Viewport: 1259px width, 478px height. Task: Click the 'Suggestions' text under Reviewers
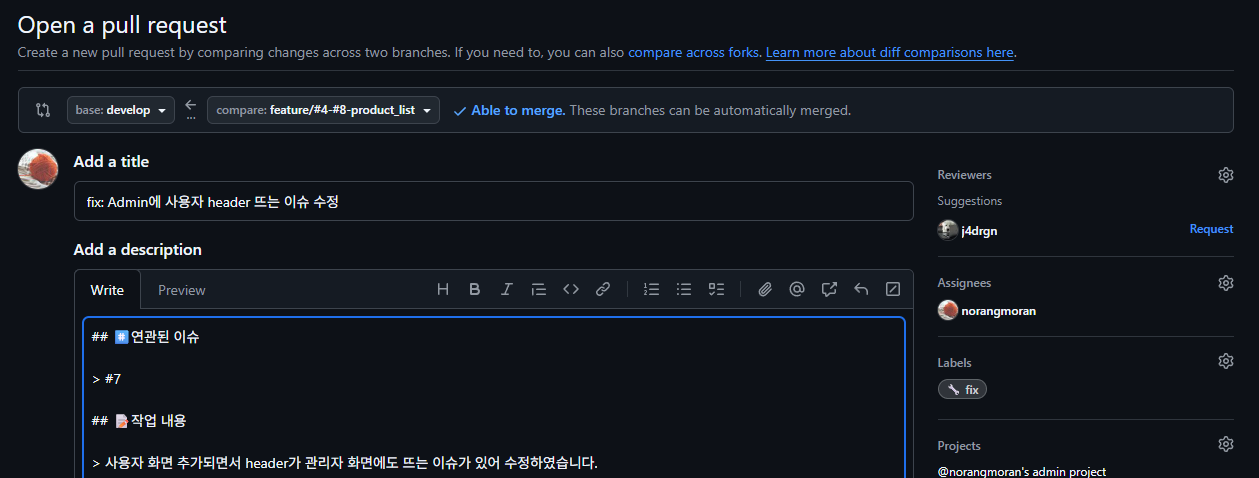point(969,201)
